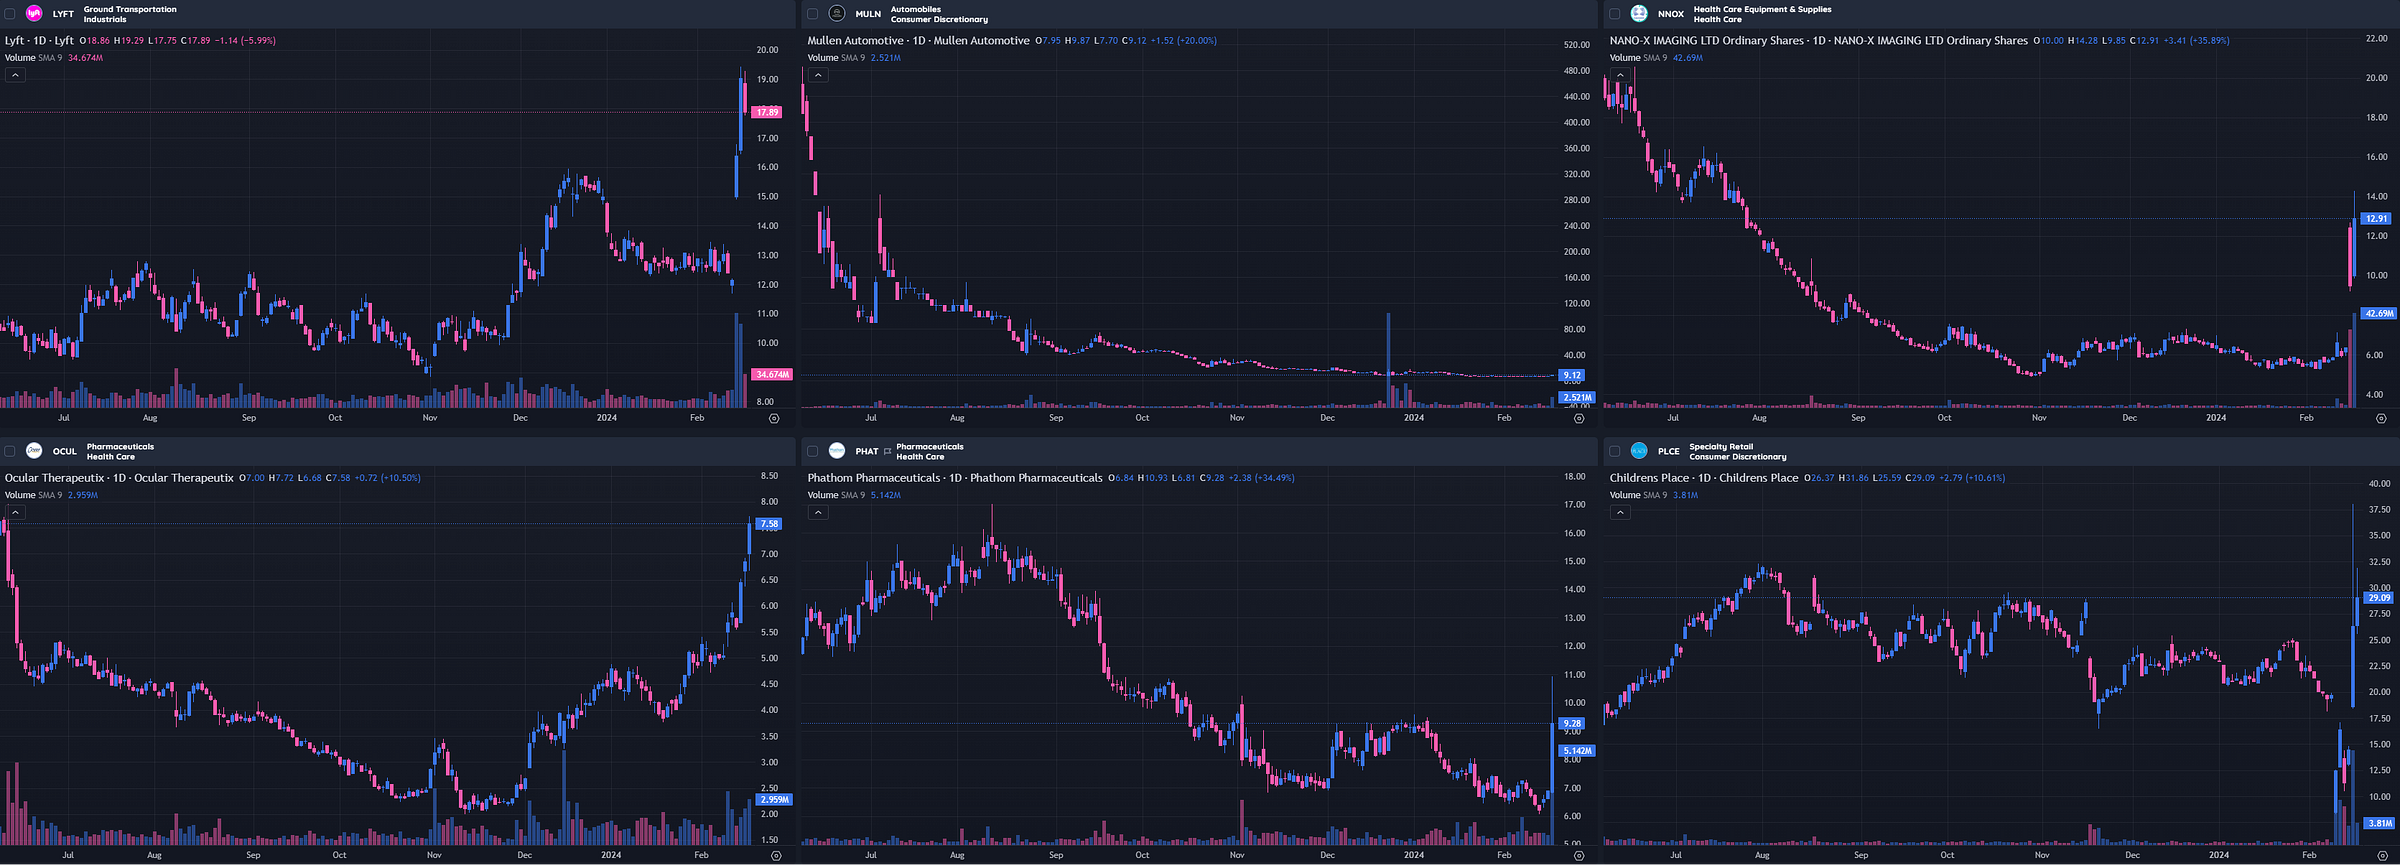Open chart settings gear on NNOX chart
The width and height of the screenshot is (2400, 865).
2381,419
